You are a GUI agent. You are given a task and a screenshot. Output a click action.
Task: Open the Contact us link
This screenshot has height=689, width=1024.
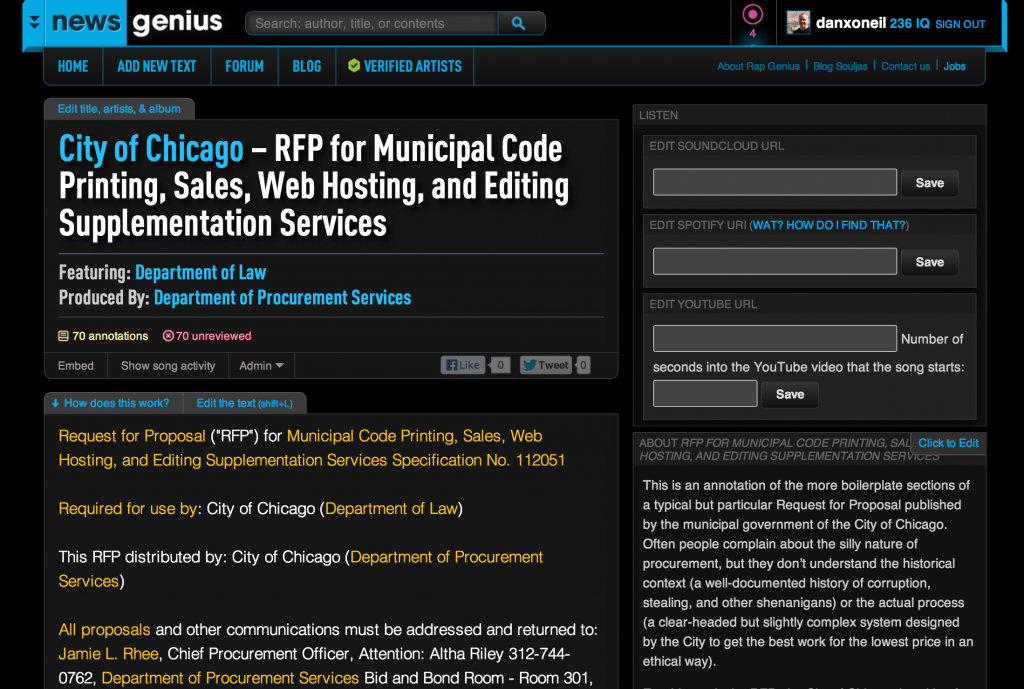[905, 66]
